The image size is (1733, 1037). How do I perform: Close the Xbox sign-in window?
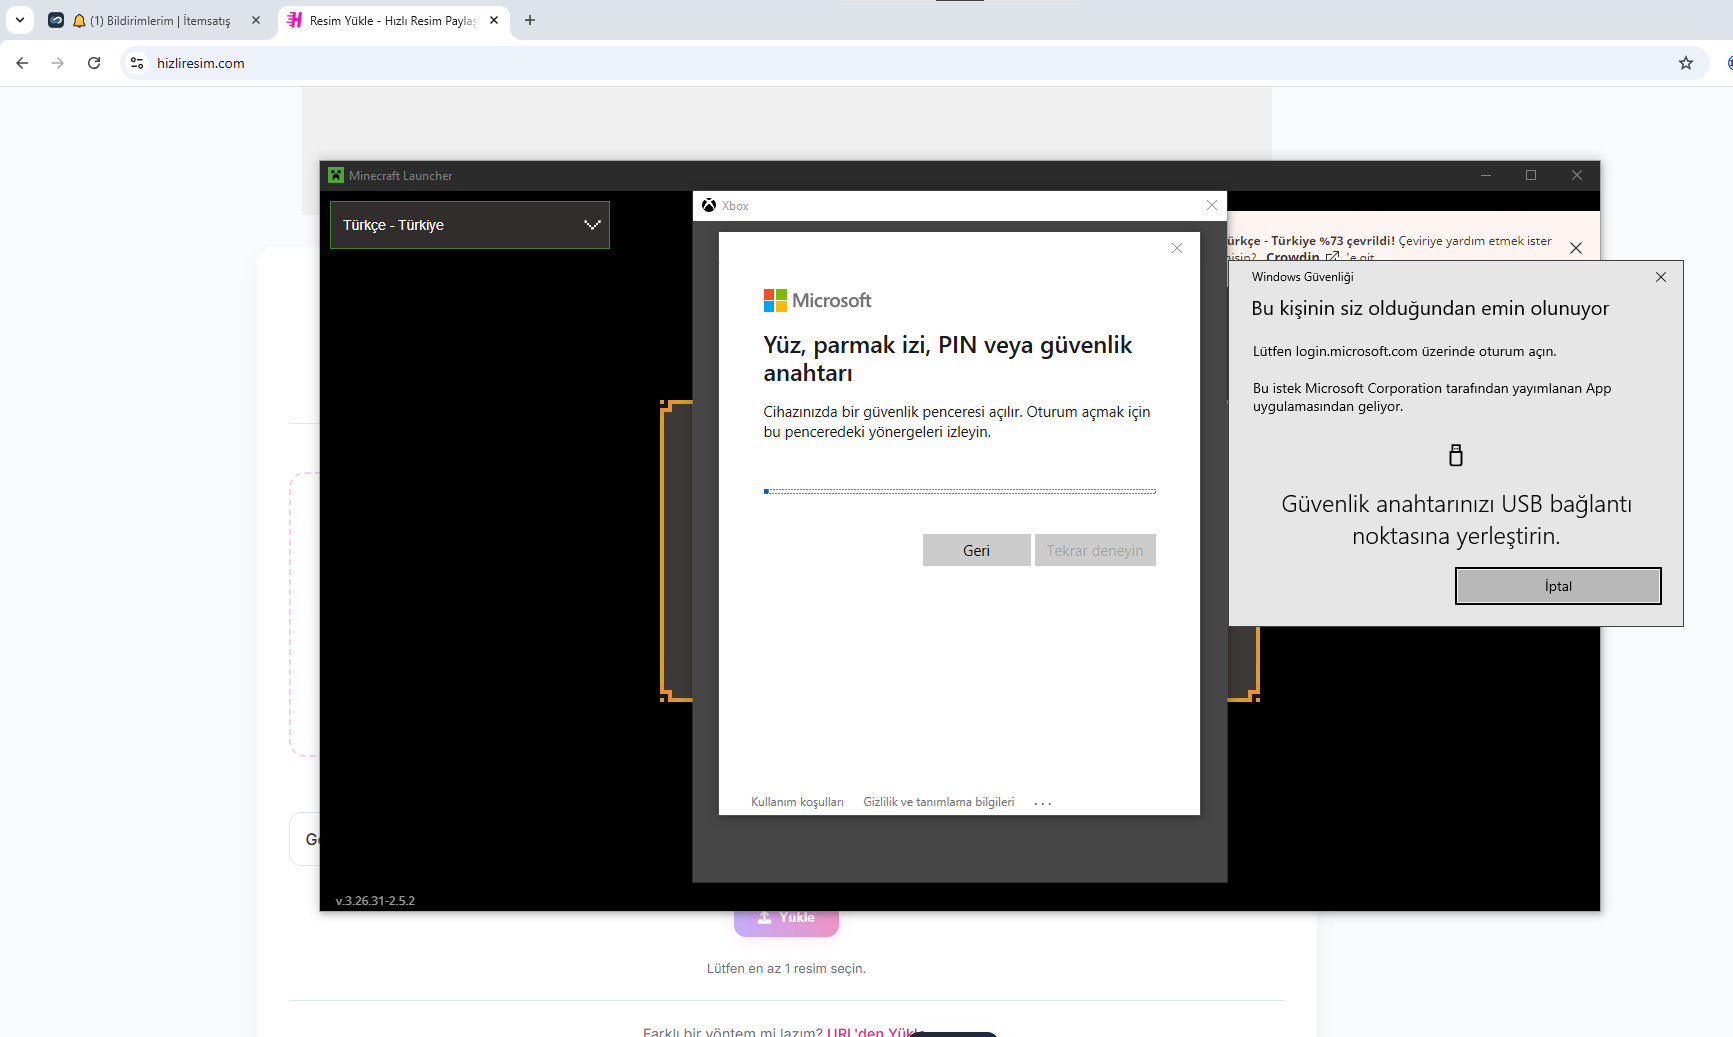(1212, 205)
